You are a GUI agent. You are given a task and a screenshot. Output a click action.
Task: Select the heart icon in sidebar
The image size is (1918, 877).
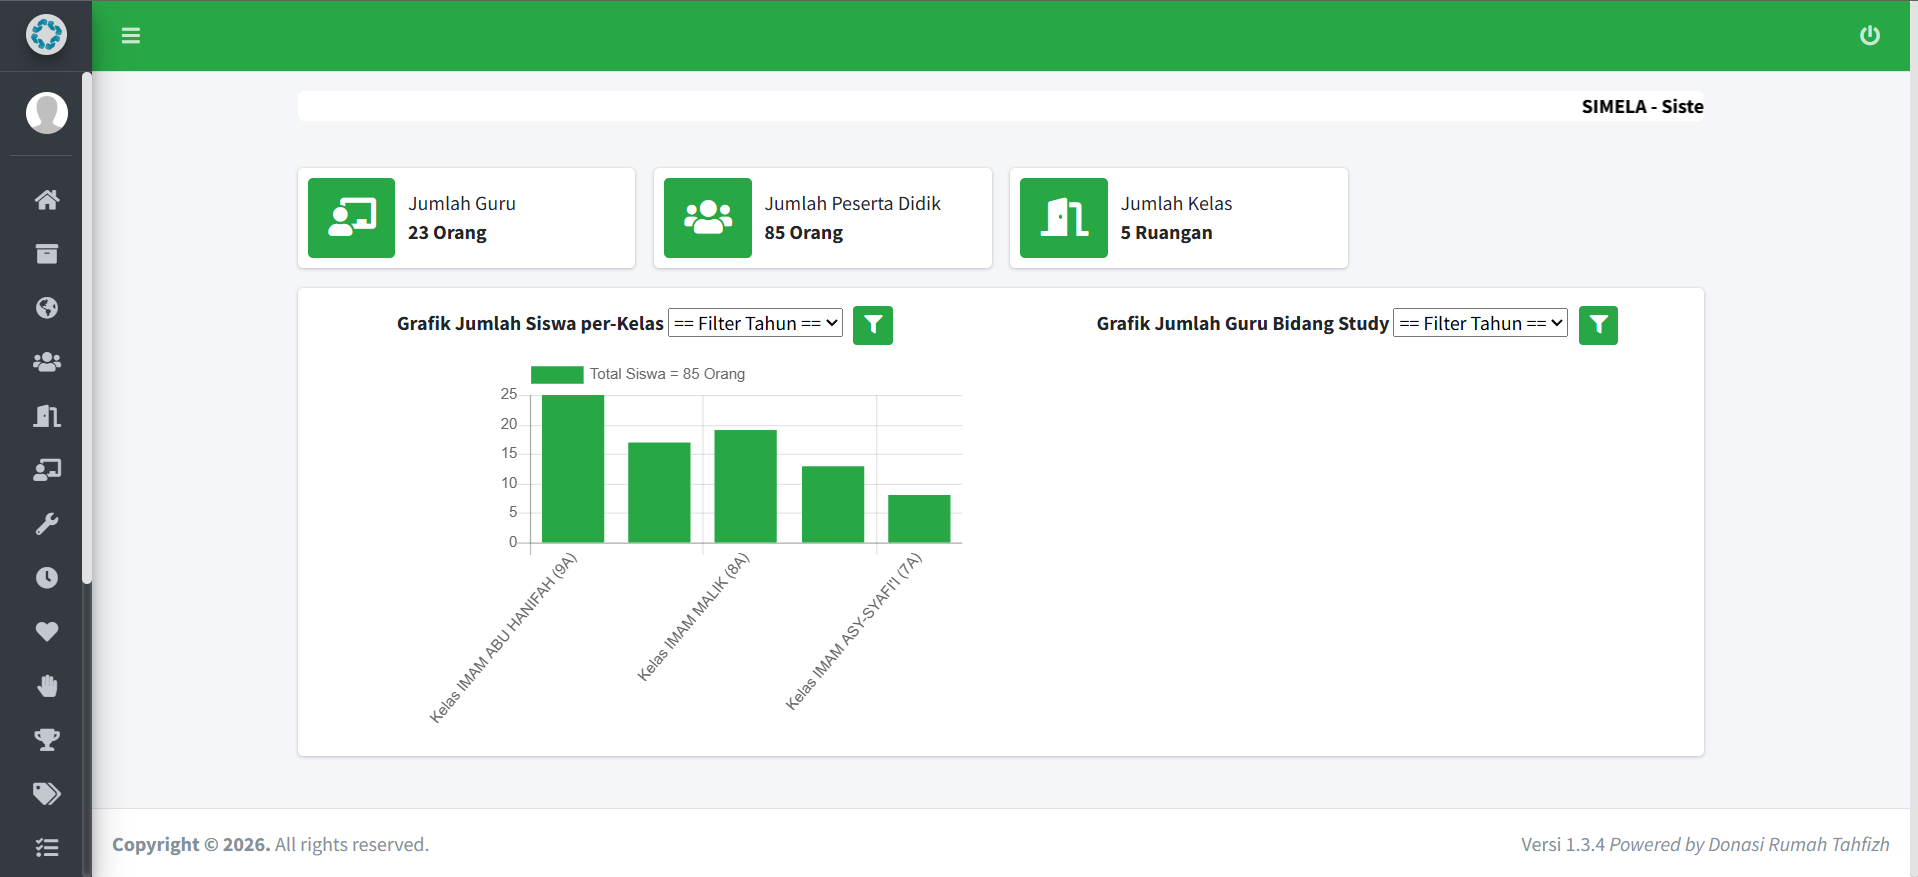46,632
